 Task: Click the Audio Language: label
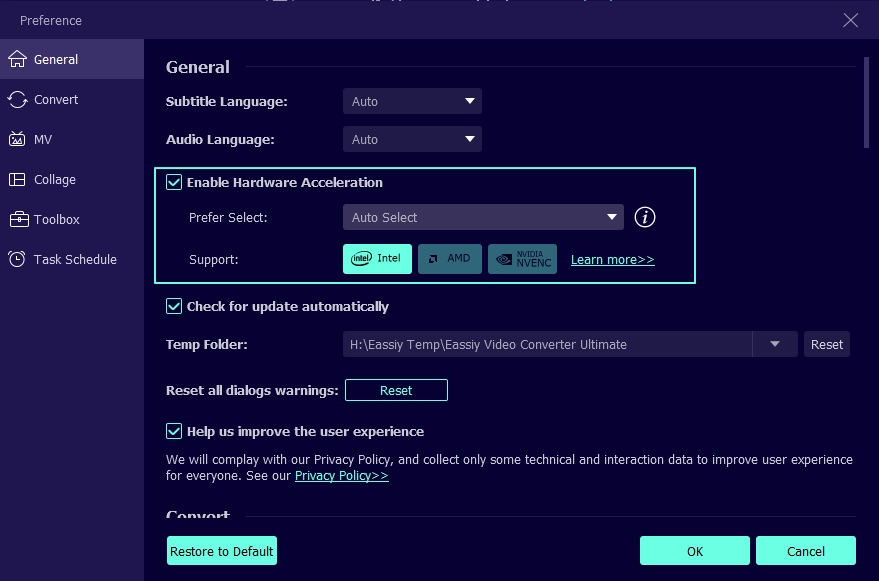pyautogui.click(x=220, y=139)
